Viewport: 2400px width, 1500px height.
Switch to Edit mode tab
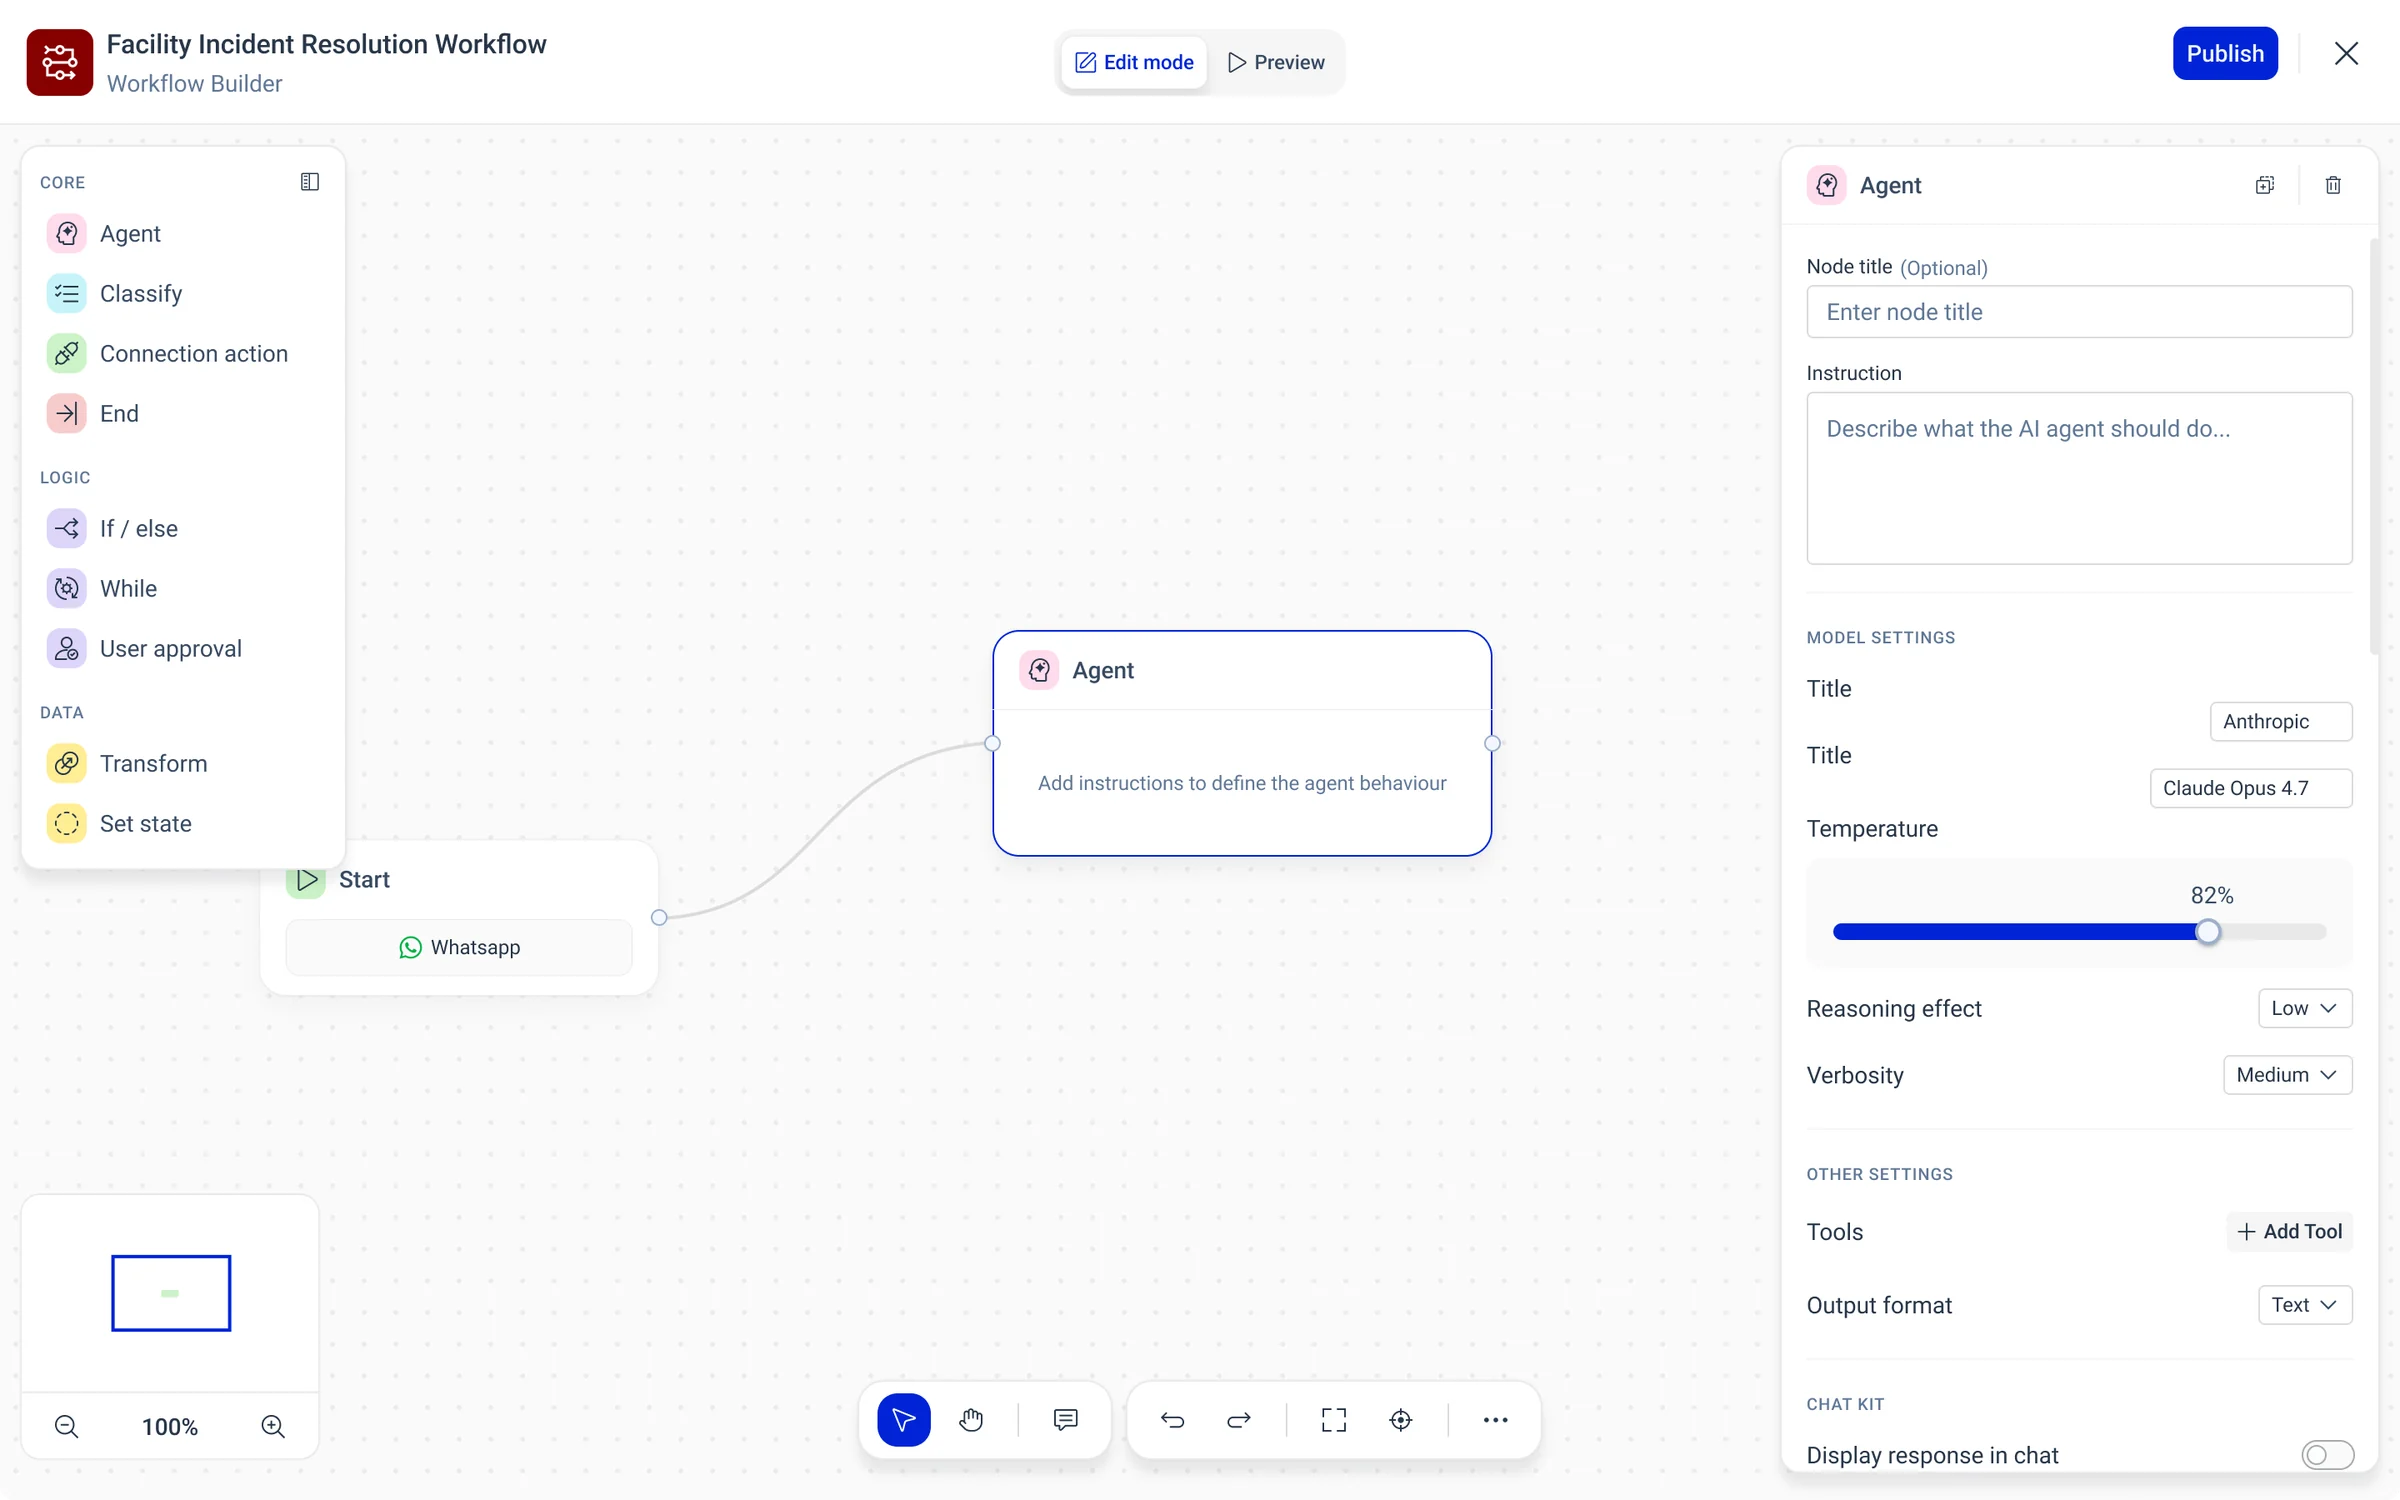(1134, 62)
